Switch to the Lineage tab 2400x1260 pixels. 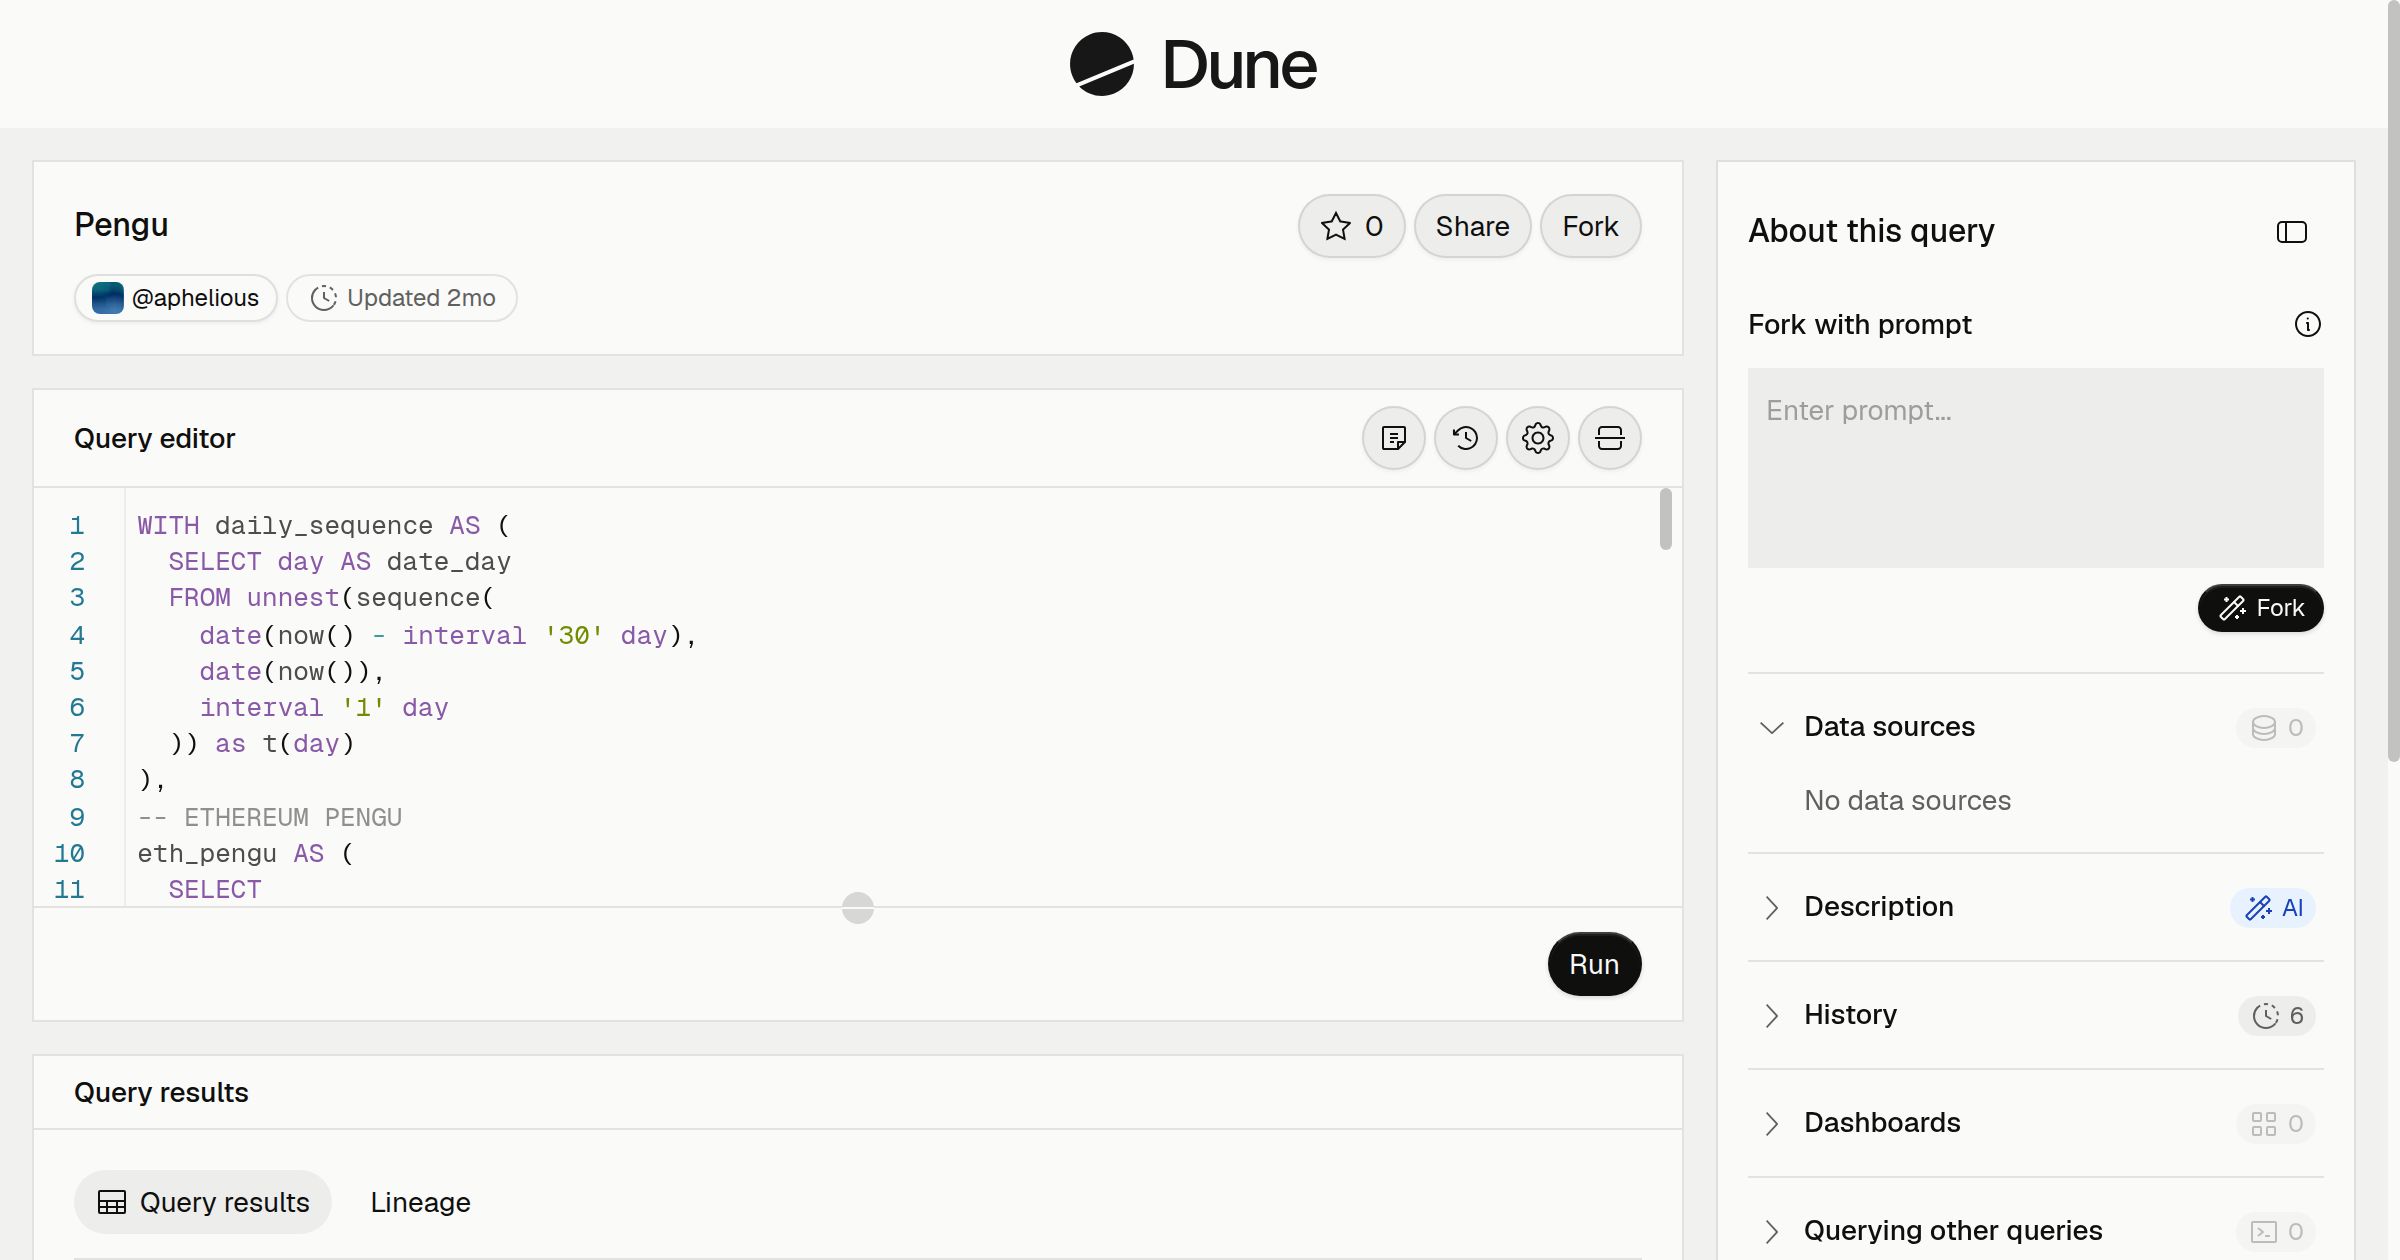click(x=420, y=1202)
